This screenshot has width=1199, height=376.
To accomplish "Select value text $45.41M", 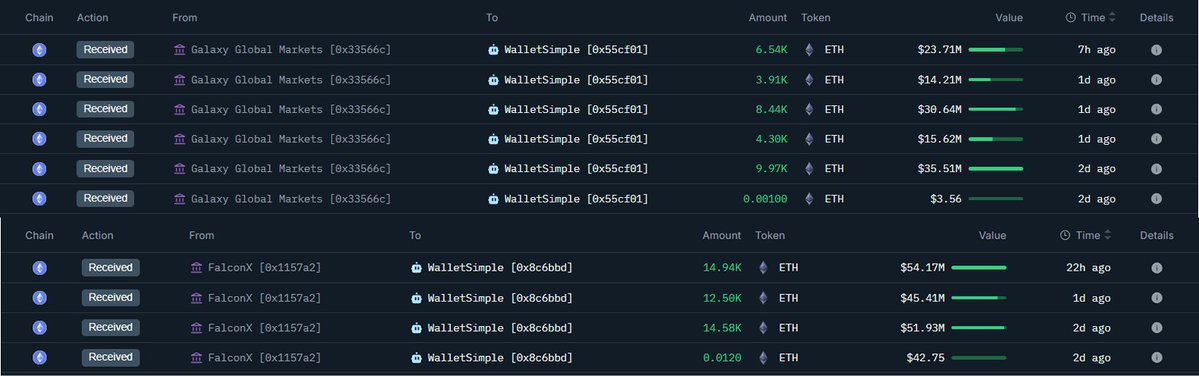I will [x=922, y=297].
